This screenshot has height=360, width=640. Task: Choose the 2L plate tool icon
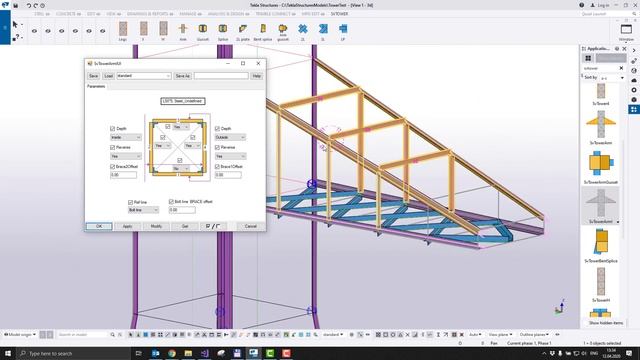pyautogui.click(x=243, y=29)
